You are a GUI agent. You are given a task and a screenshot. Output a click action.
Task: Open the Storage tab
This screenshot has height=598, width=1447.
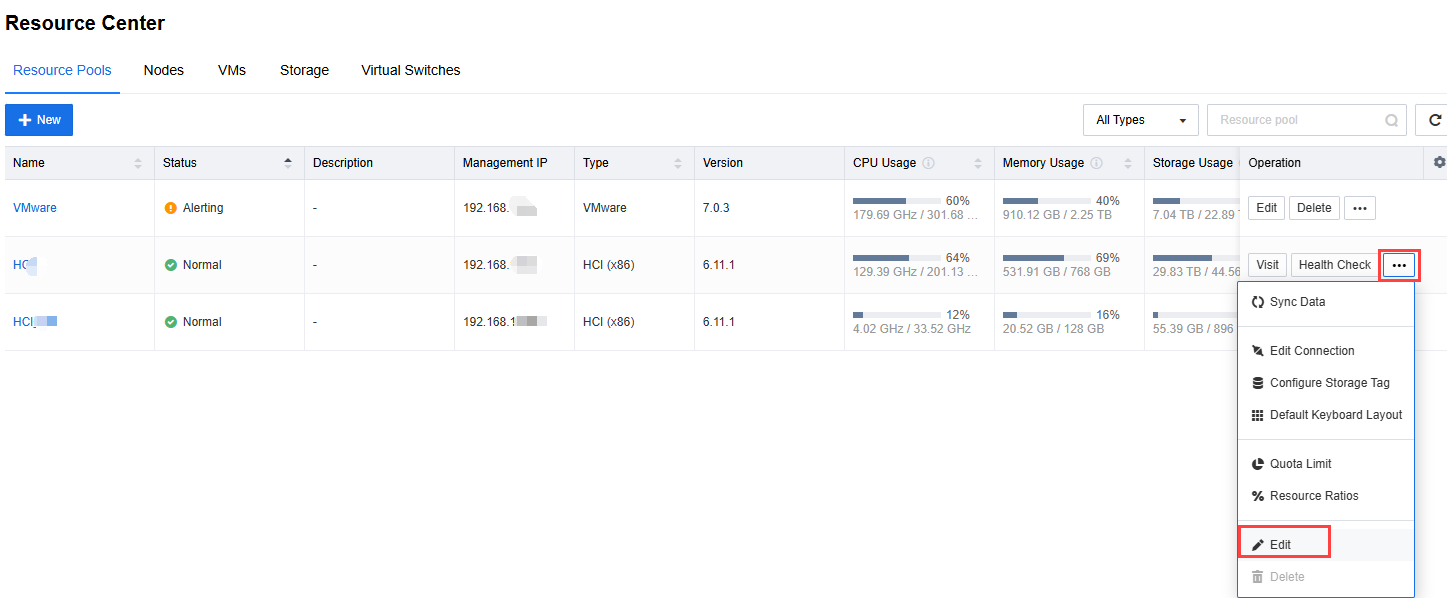tap(304, 71)
